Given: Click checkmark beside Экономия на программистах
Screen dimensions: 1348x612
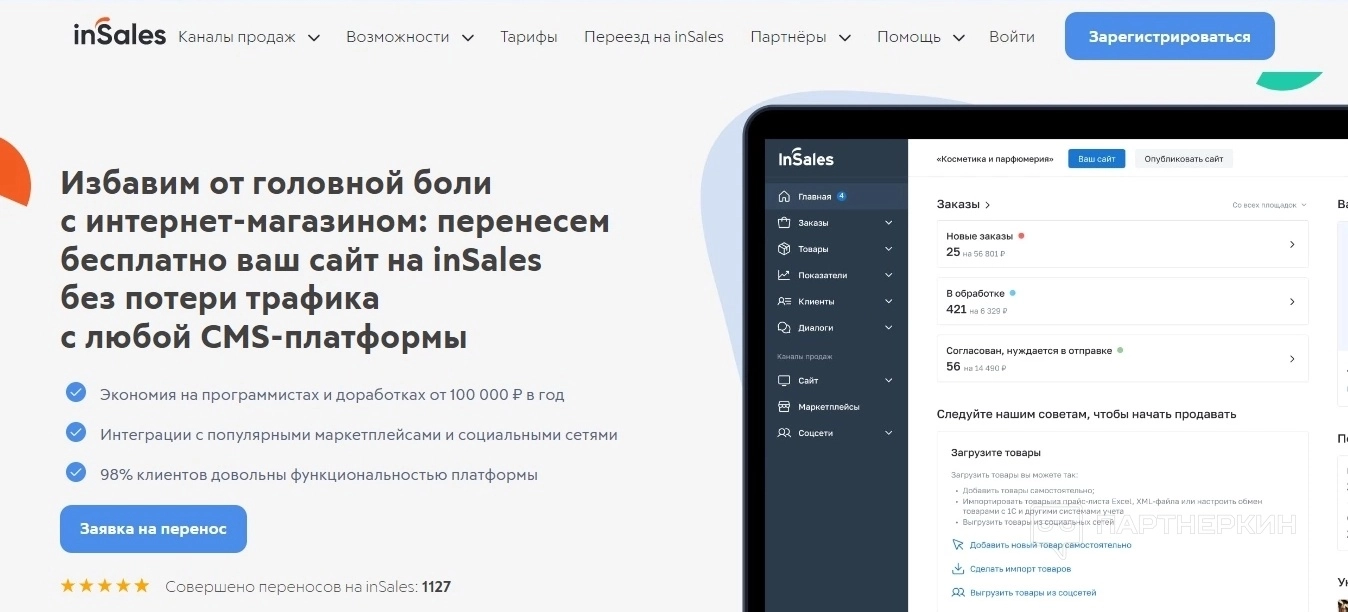Looking at the screenshot, I should (76, 392).
